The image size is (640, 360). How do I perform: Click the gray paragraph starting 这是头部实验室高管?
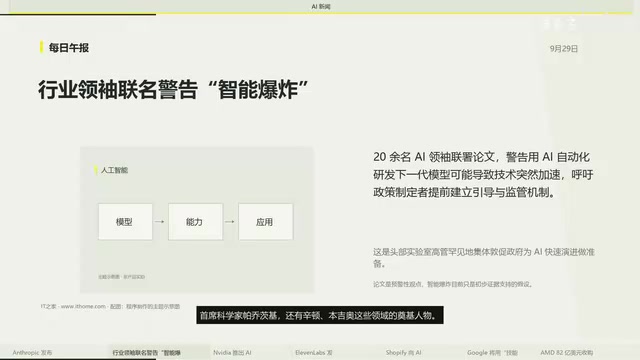click(484, 258)
